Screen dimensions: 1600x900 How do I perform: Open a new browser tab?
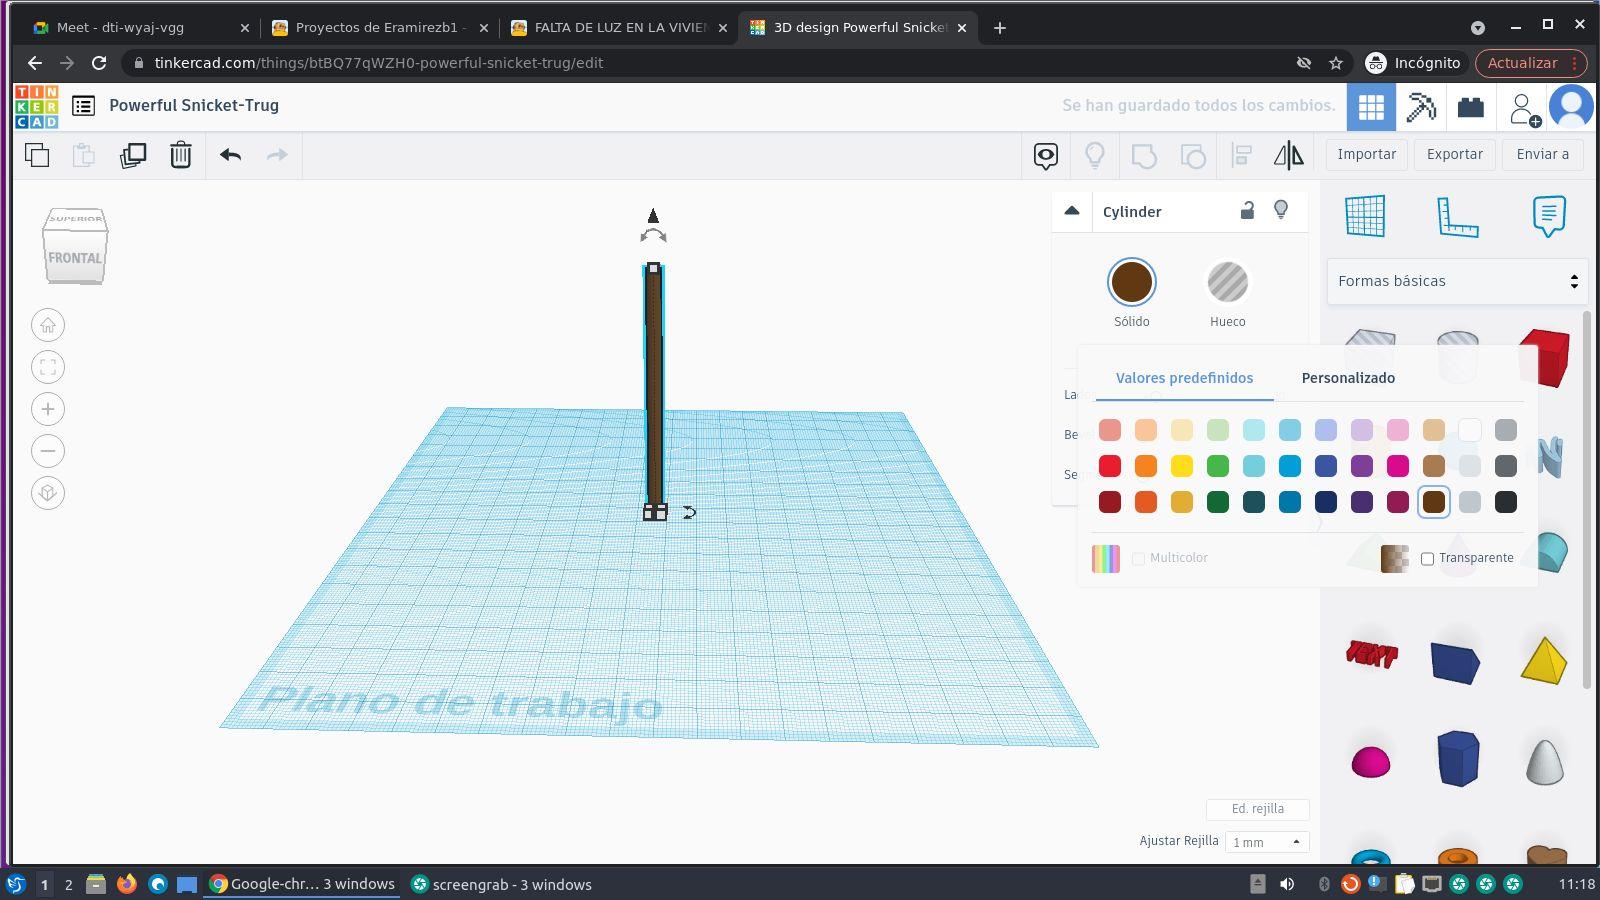[x=999, y=28]
